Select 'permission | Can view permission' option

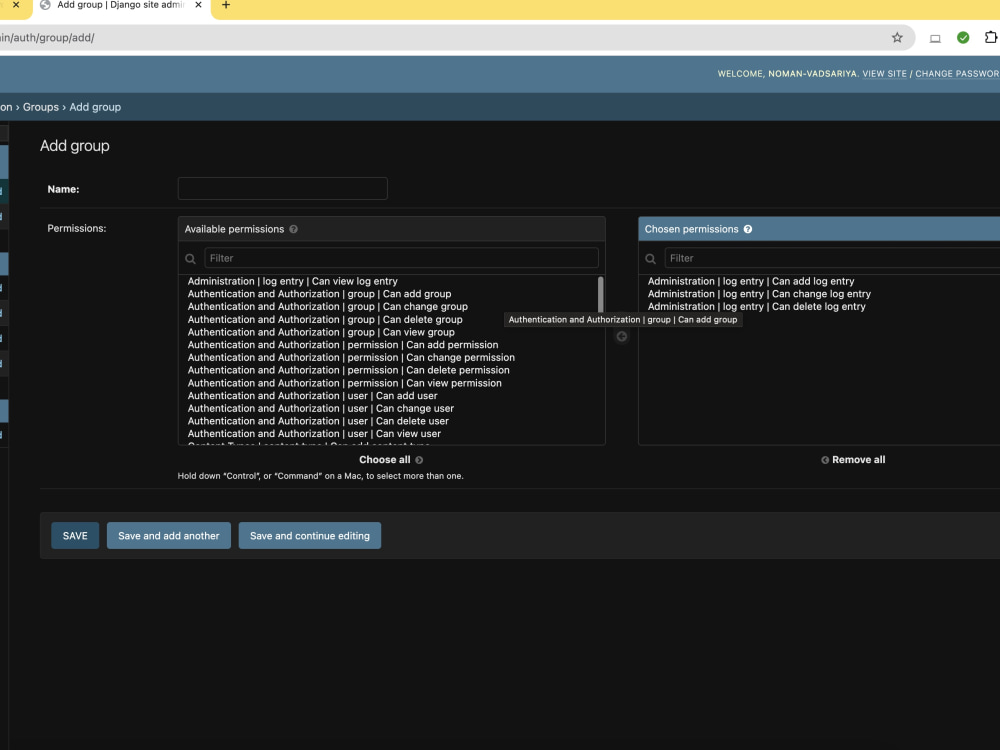click(x=345, y=383)
